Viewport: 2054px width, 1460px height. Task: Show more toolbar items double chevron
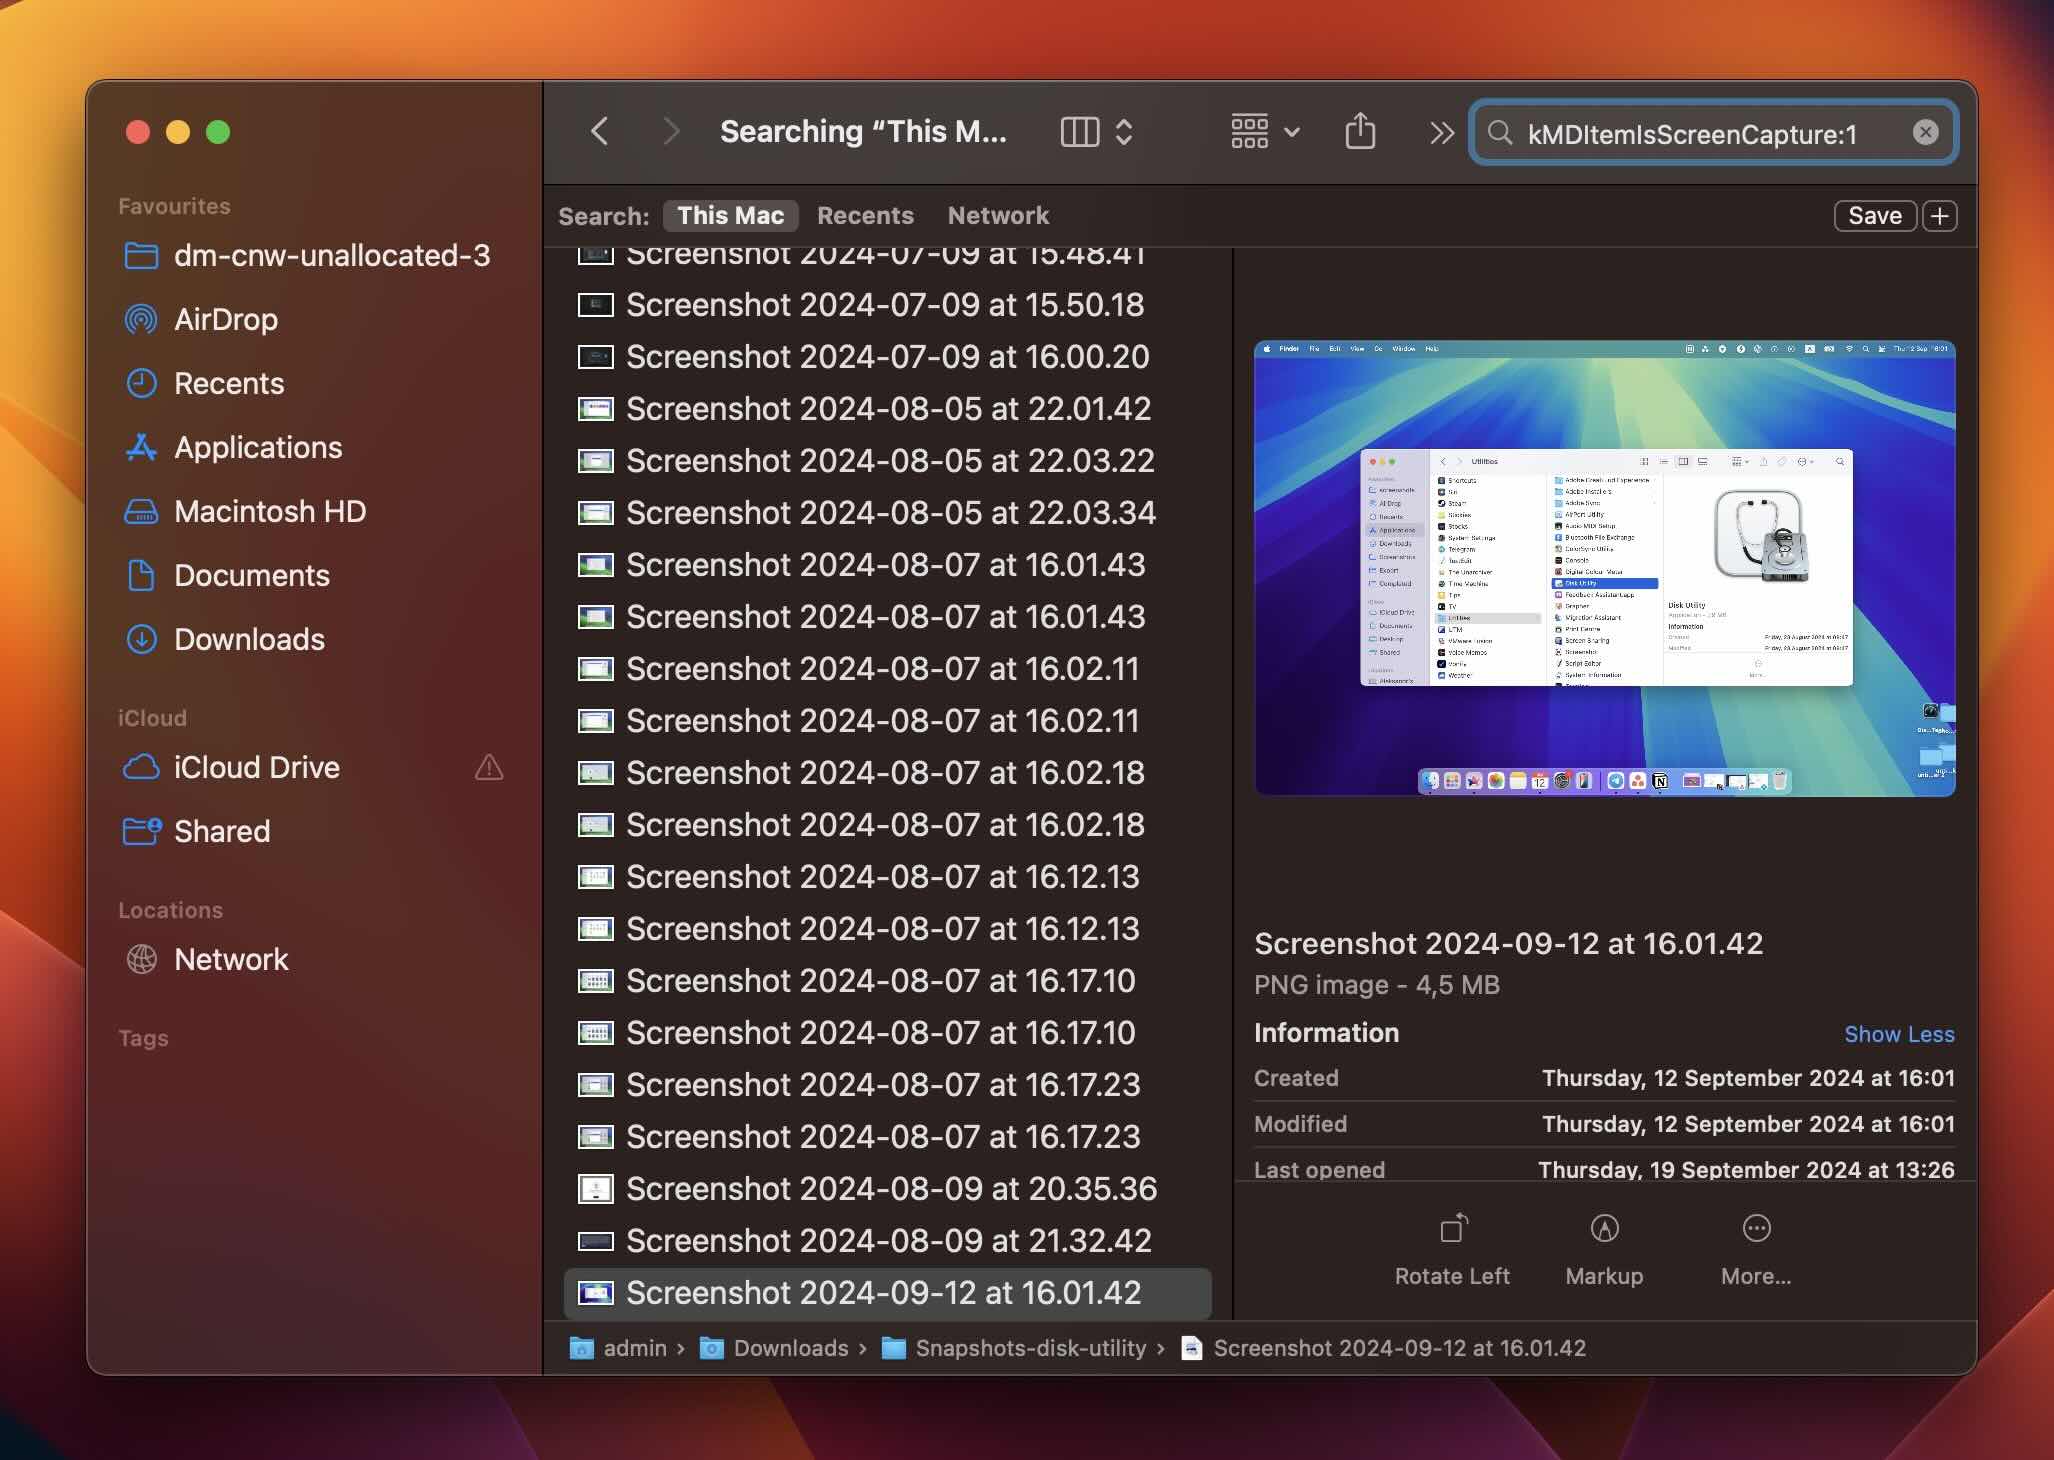1441,132
